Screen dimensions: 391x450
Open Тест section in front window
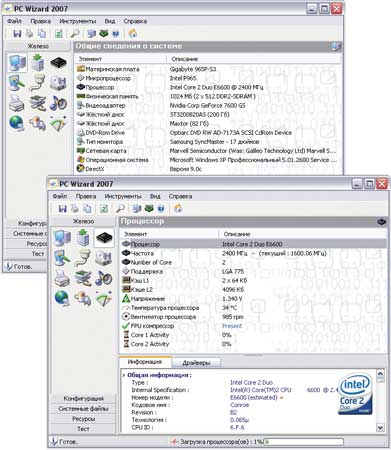click(x=83, y=429)
